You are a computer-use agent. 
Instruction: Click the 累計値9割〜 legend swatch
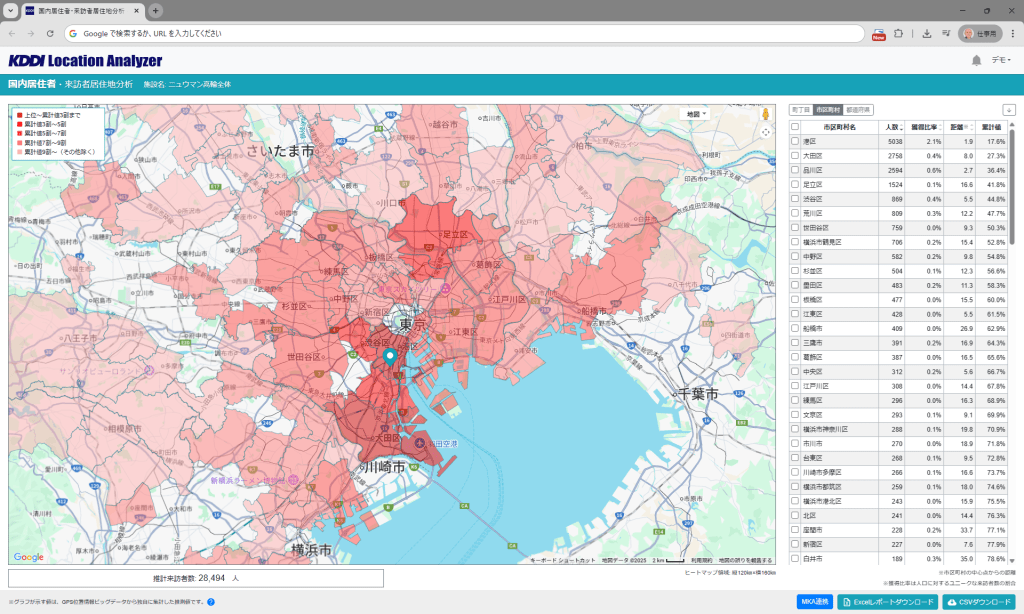tap(20, 152)
